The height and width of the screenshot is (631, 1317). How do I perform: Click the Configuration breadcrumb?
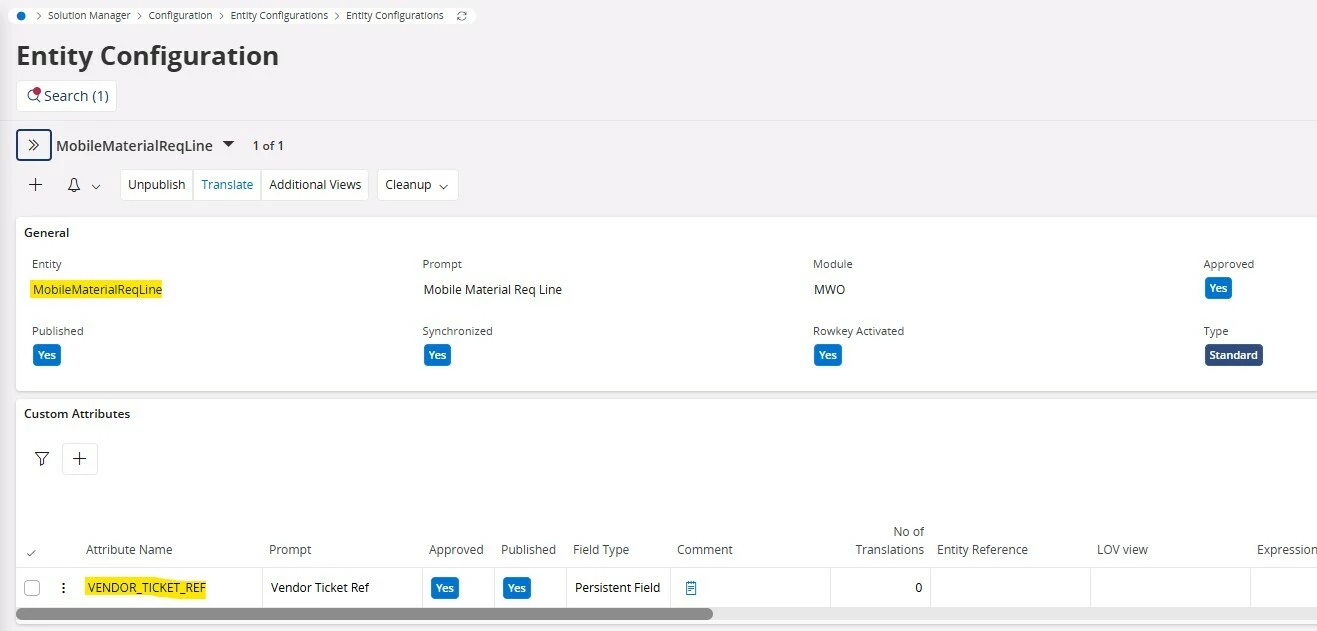(x=180, y=16)
